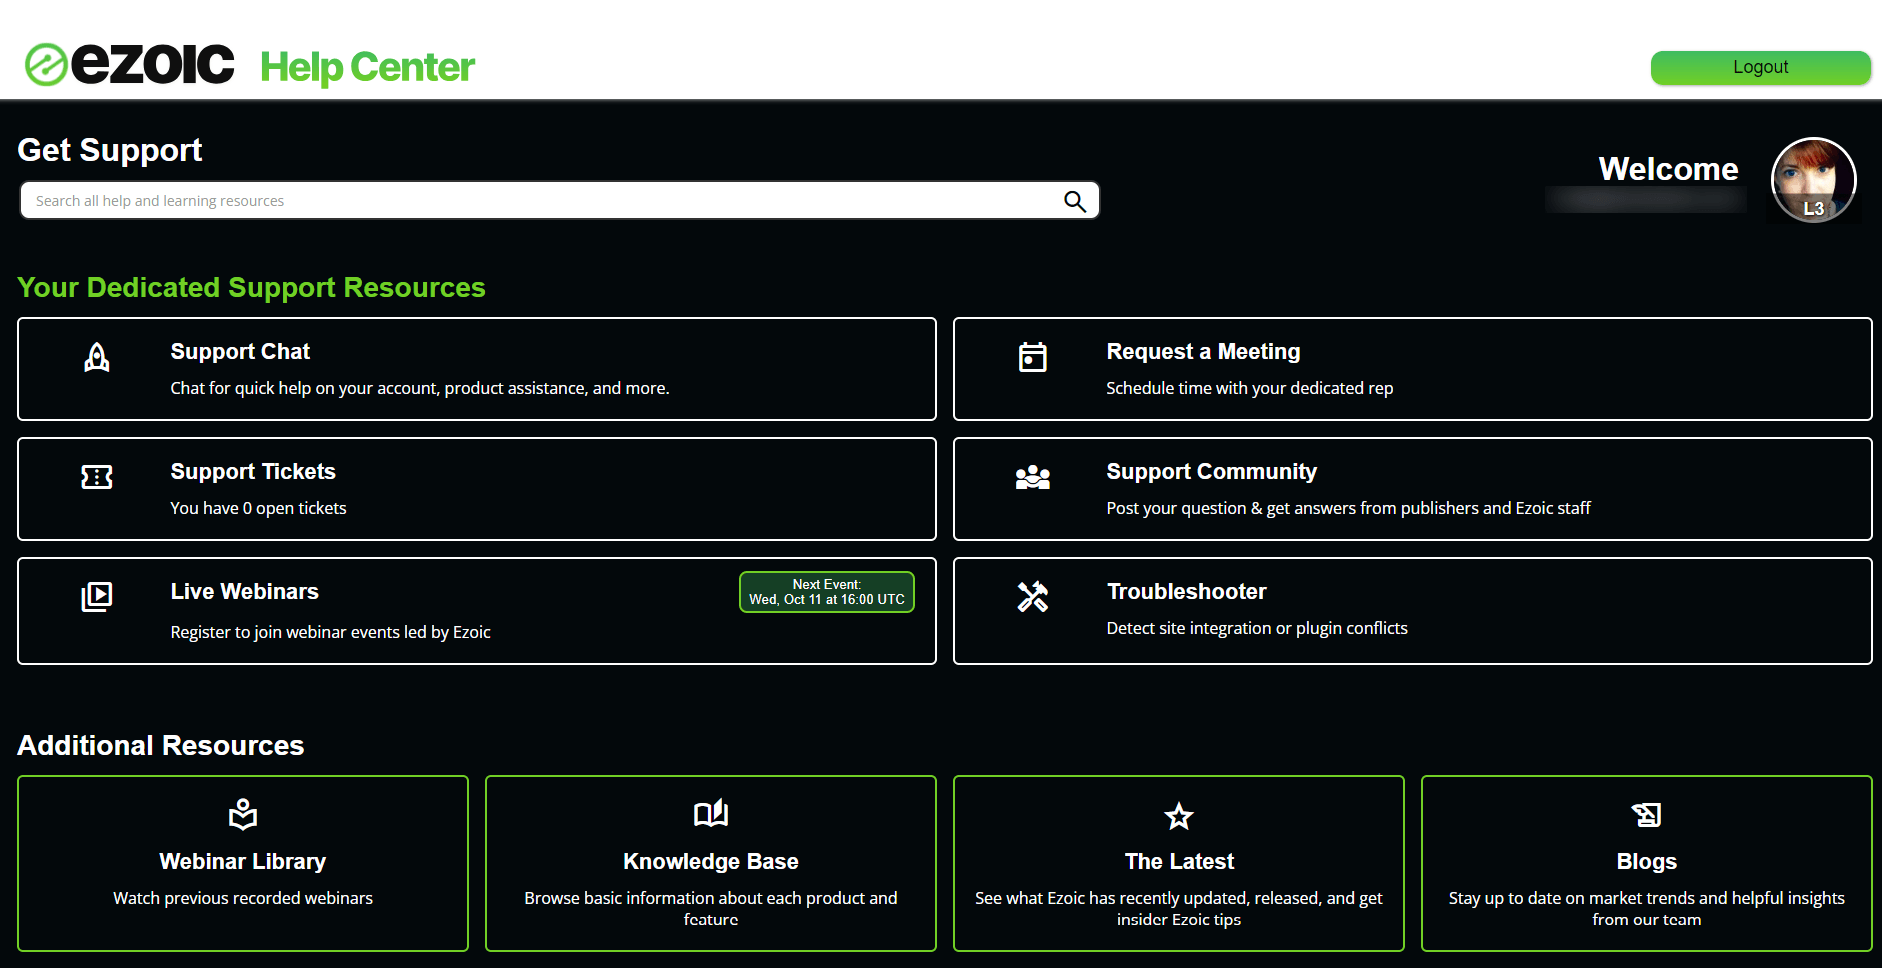The image size is (1882, 968).
Task: Open the Troubleshooter title
Action: click(1186, 592)
